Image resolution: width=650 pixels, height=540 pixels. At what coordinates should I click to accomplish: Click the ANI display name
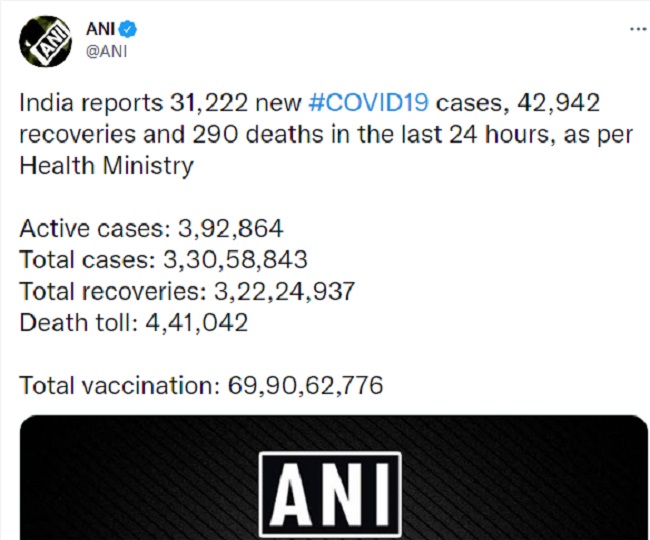pos(100,29)
